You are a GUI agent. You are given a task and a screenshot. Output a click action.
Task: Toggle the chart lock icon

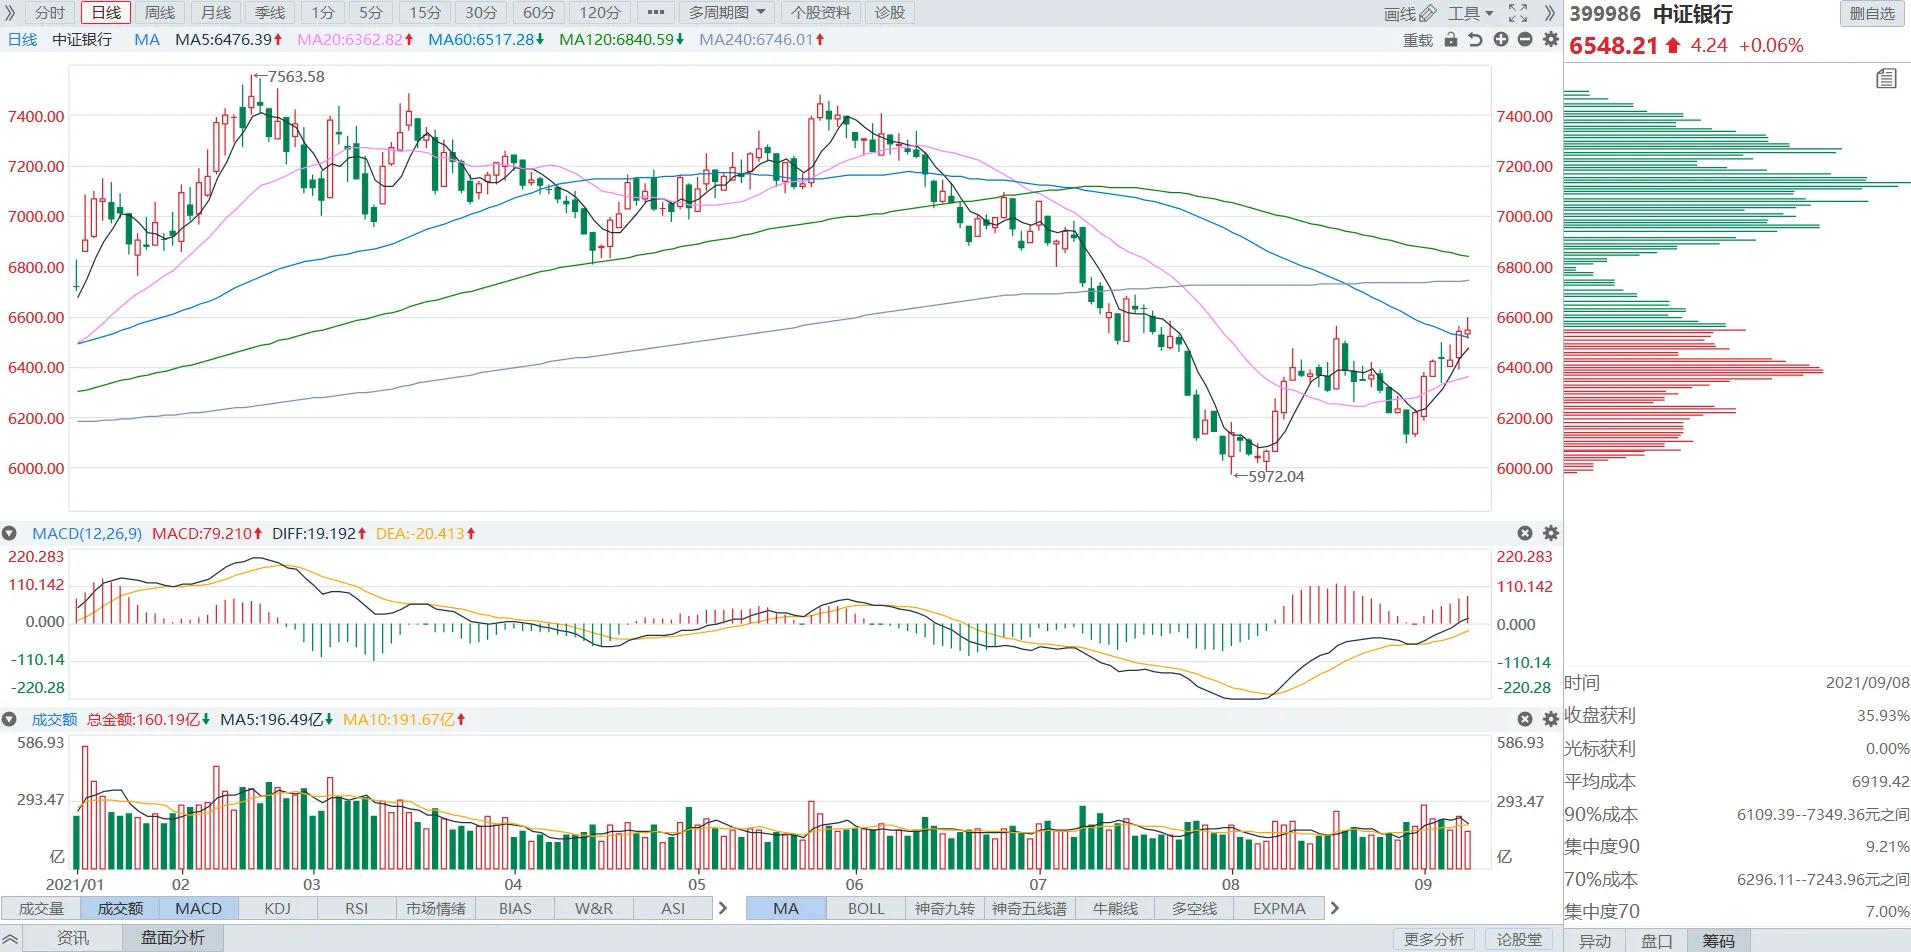click(1451, 40)
